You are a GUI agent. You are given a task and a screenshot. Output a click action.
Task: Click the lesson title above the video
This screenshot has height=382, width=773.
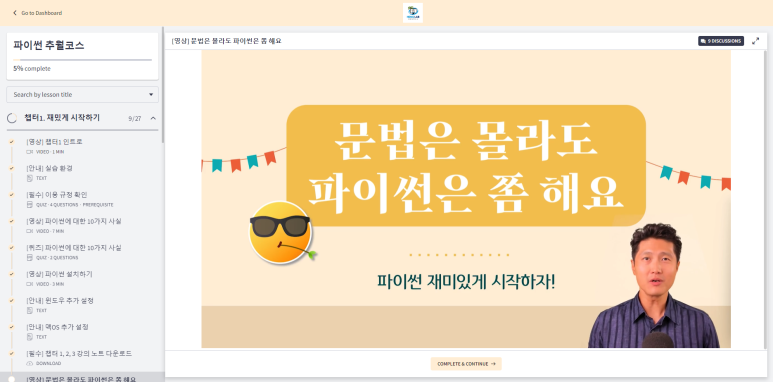(x=226, y=41)
